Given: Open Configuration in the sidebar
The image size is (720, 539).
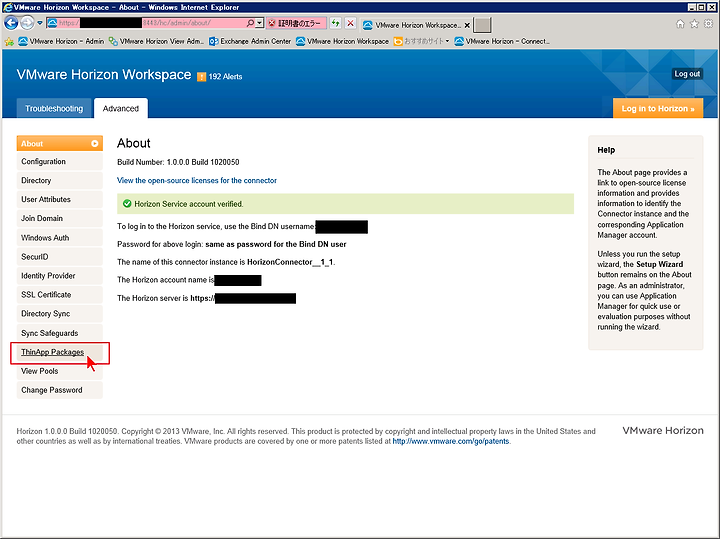Looking at the screenshot, I should coord(60,162).
